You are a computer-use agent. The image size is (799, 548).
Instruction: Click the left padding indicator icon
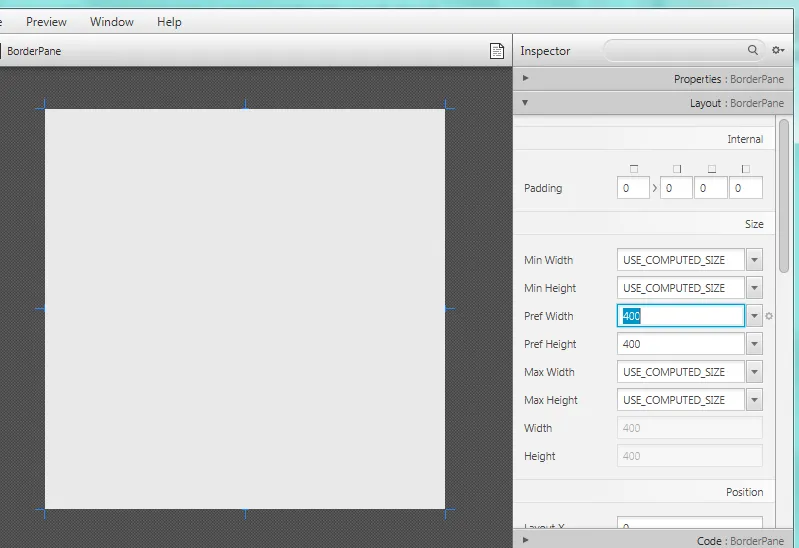[x=746, y=169]
